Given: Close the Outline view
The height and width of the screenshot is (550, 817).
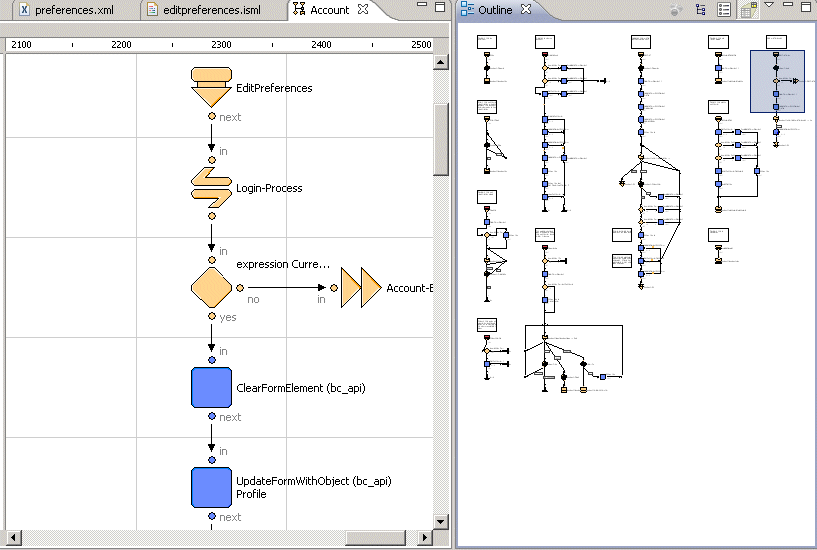Looking at the screenshot, I should click(526, 10).
